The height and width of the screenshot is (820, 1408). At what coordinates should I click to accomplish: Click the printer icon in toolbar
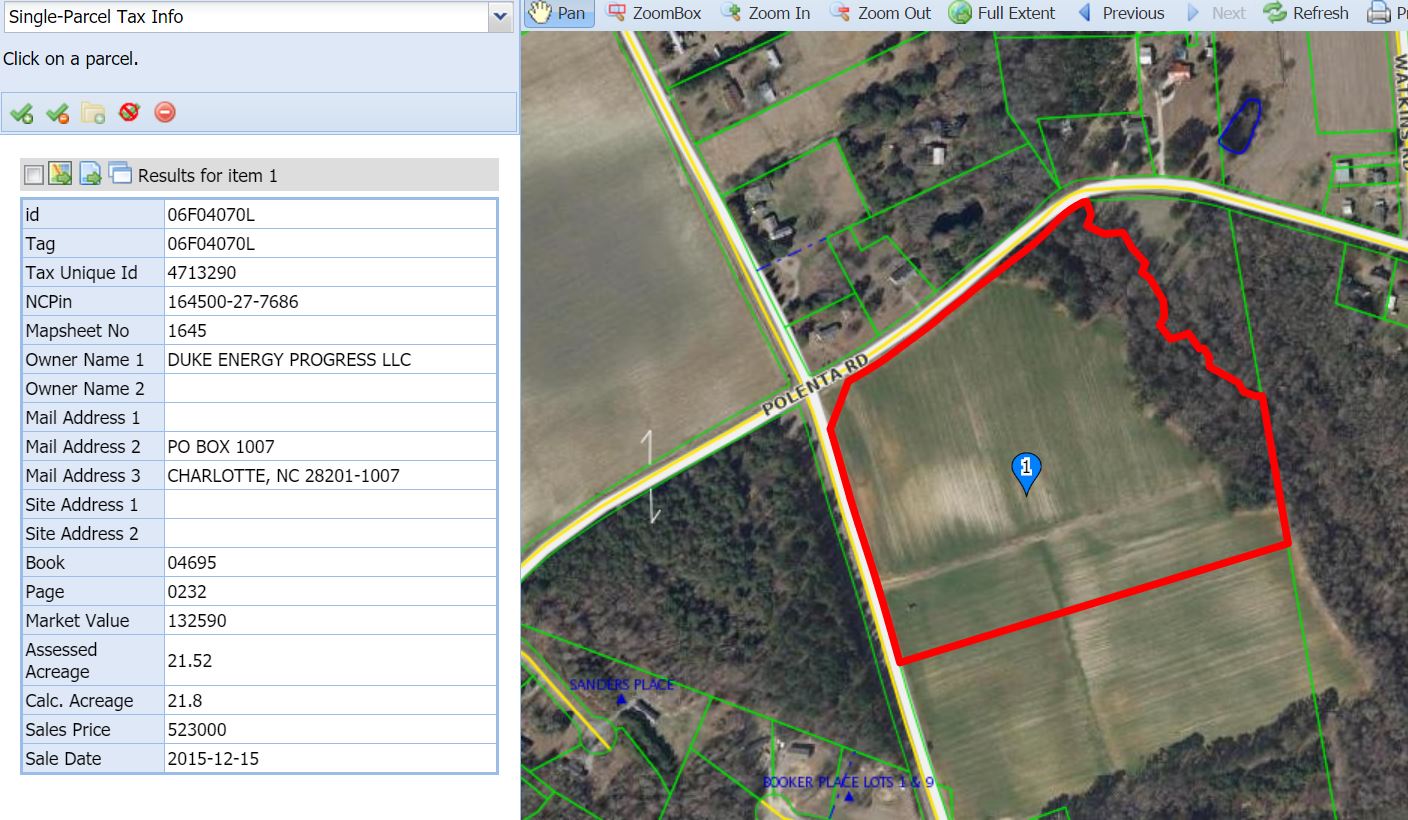(x=1379, y=13)
